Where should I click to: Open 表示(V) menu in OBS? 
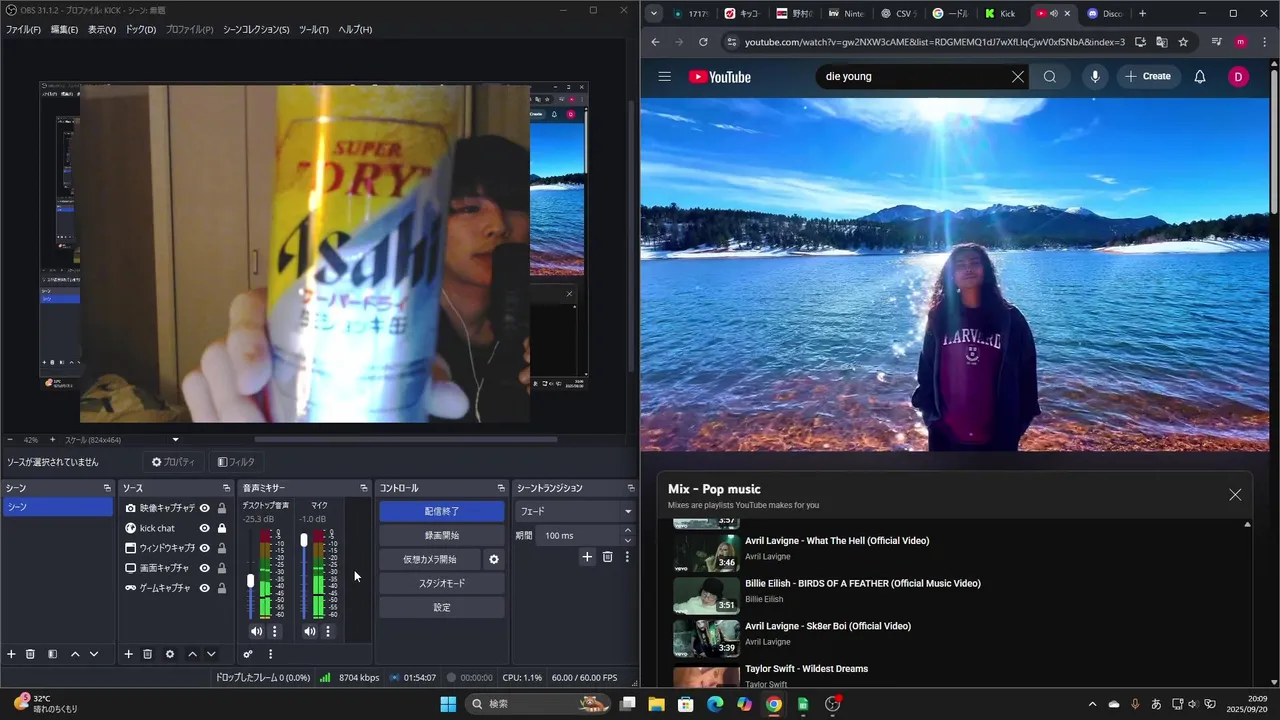(102, 30)
